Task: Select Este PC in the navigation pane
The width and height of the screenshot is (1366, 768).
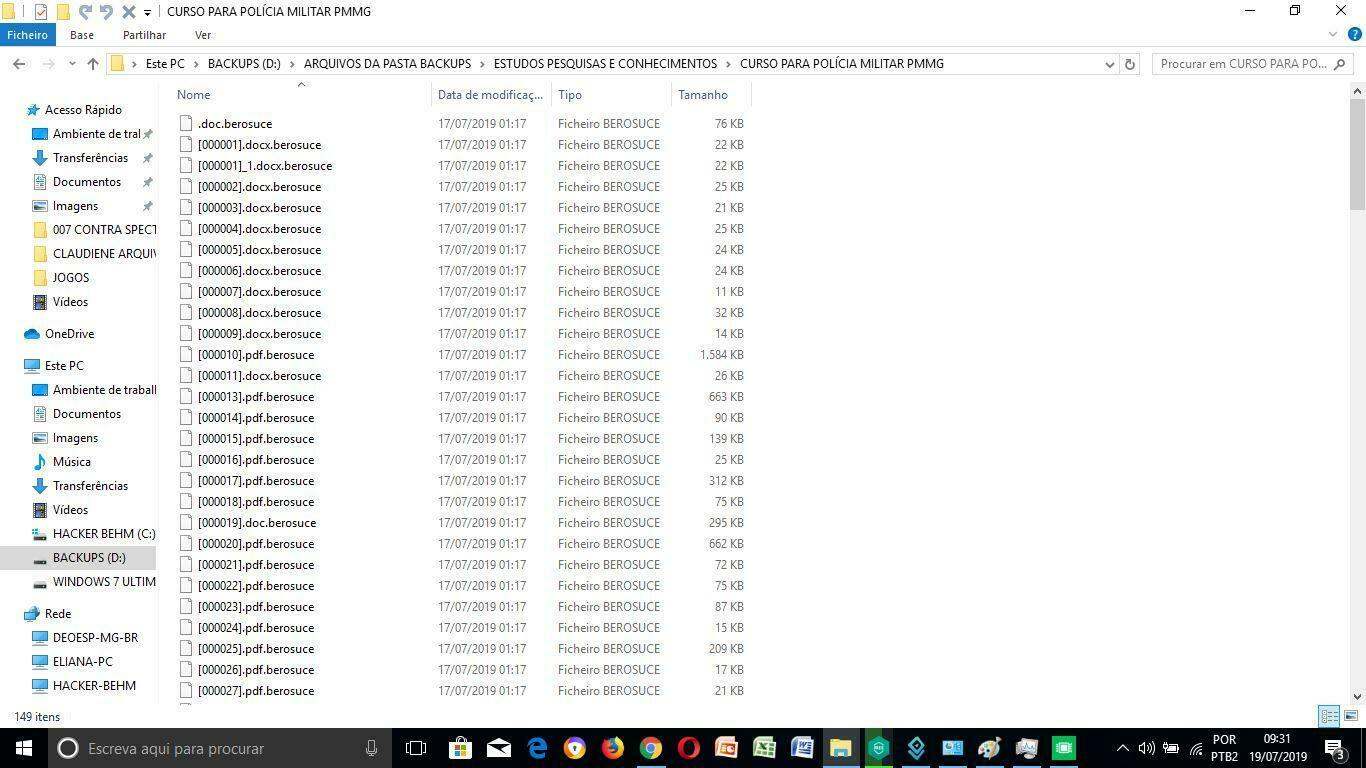Action: click(64, 366)
